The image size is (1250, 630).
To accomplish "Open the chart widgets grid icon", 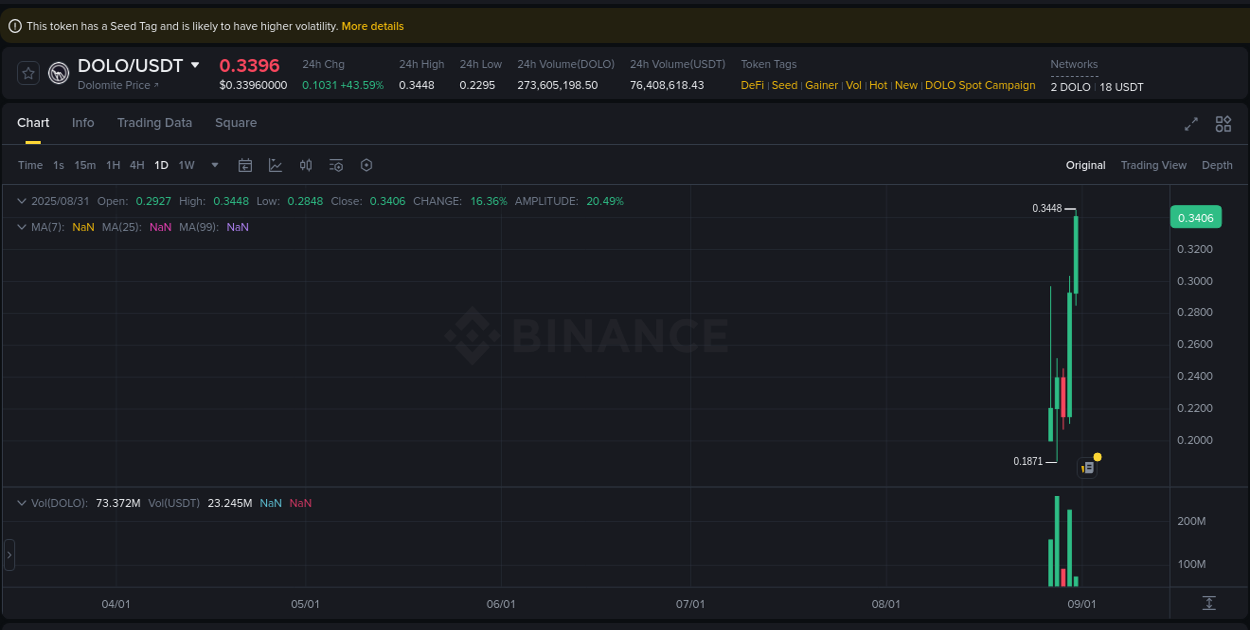I will pyautogui.click(x=1223, y=124).
